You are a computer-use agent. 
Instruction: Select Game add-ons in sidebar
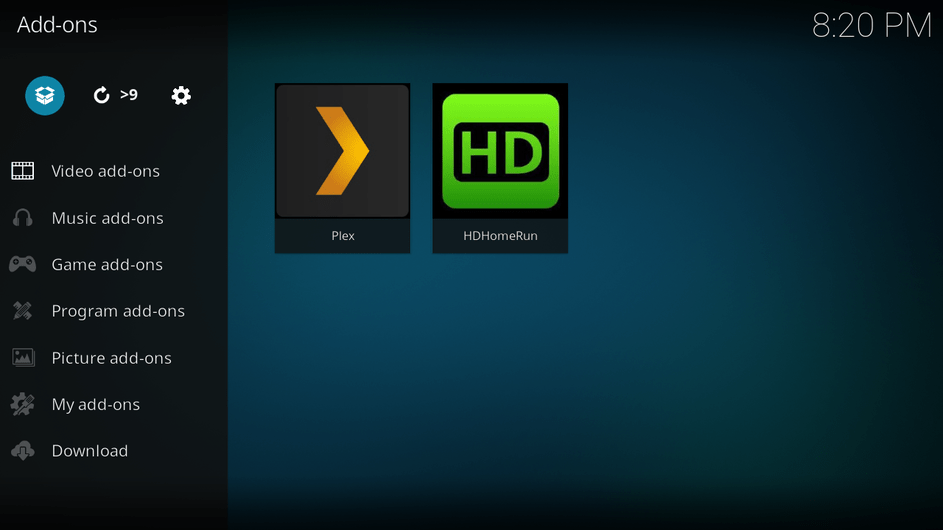[x=107, y=264]
